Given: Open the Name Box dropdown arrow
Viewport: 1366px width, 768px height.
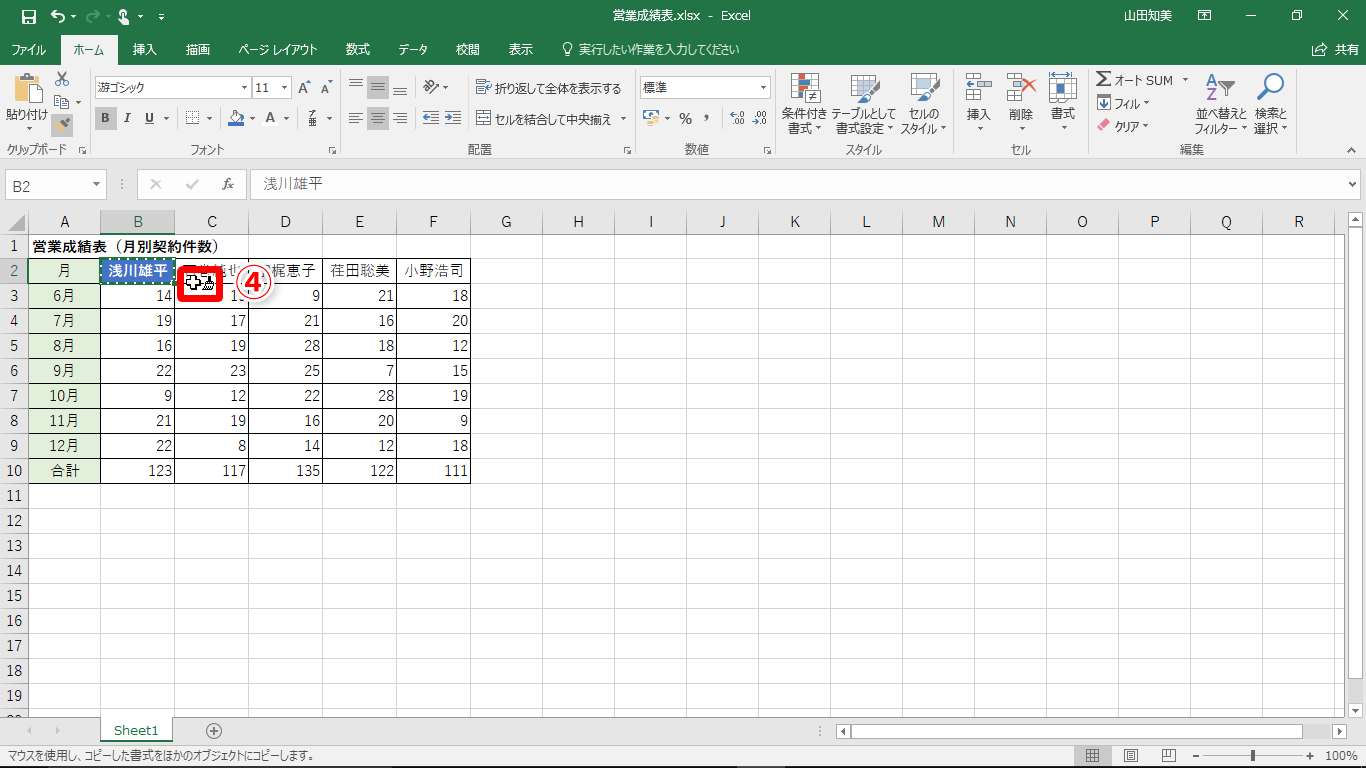Looking at the screenshot, I should coord(97,184).
